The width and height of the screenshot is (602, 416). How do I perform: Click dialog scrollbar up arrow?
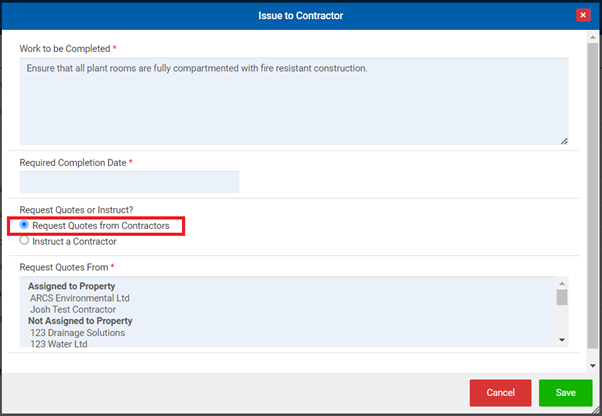pos(593,37)
